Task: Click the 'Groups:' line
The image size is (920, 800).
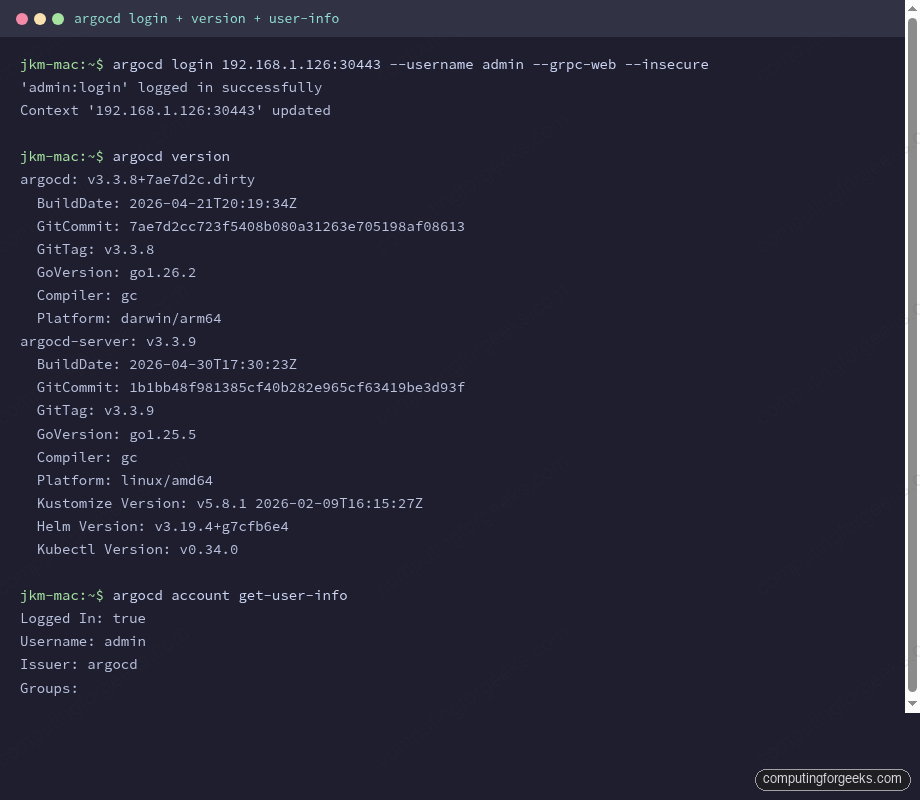Action: [x=49, y=688]
